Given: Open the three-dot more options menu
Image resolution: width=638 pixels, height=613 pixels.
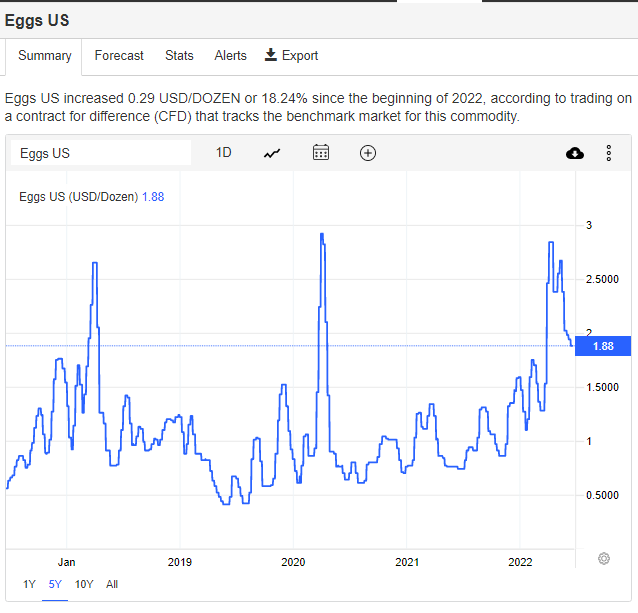Looking at the screenshot, I should pyautogui.click(x=608, y=153).
